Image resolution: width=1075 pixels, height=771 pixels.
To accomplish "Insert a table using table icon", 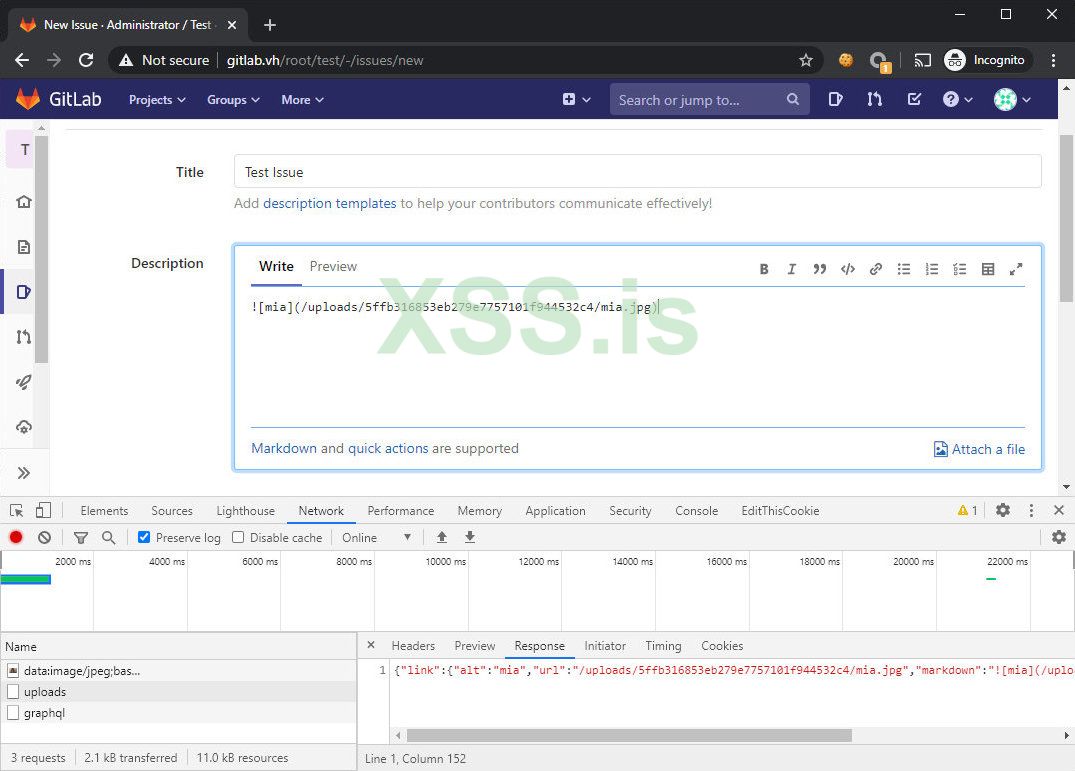I will click(988, 269).
